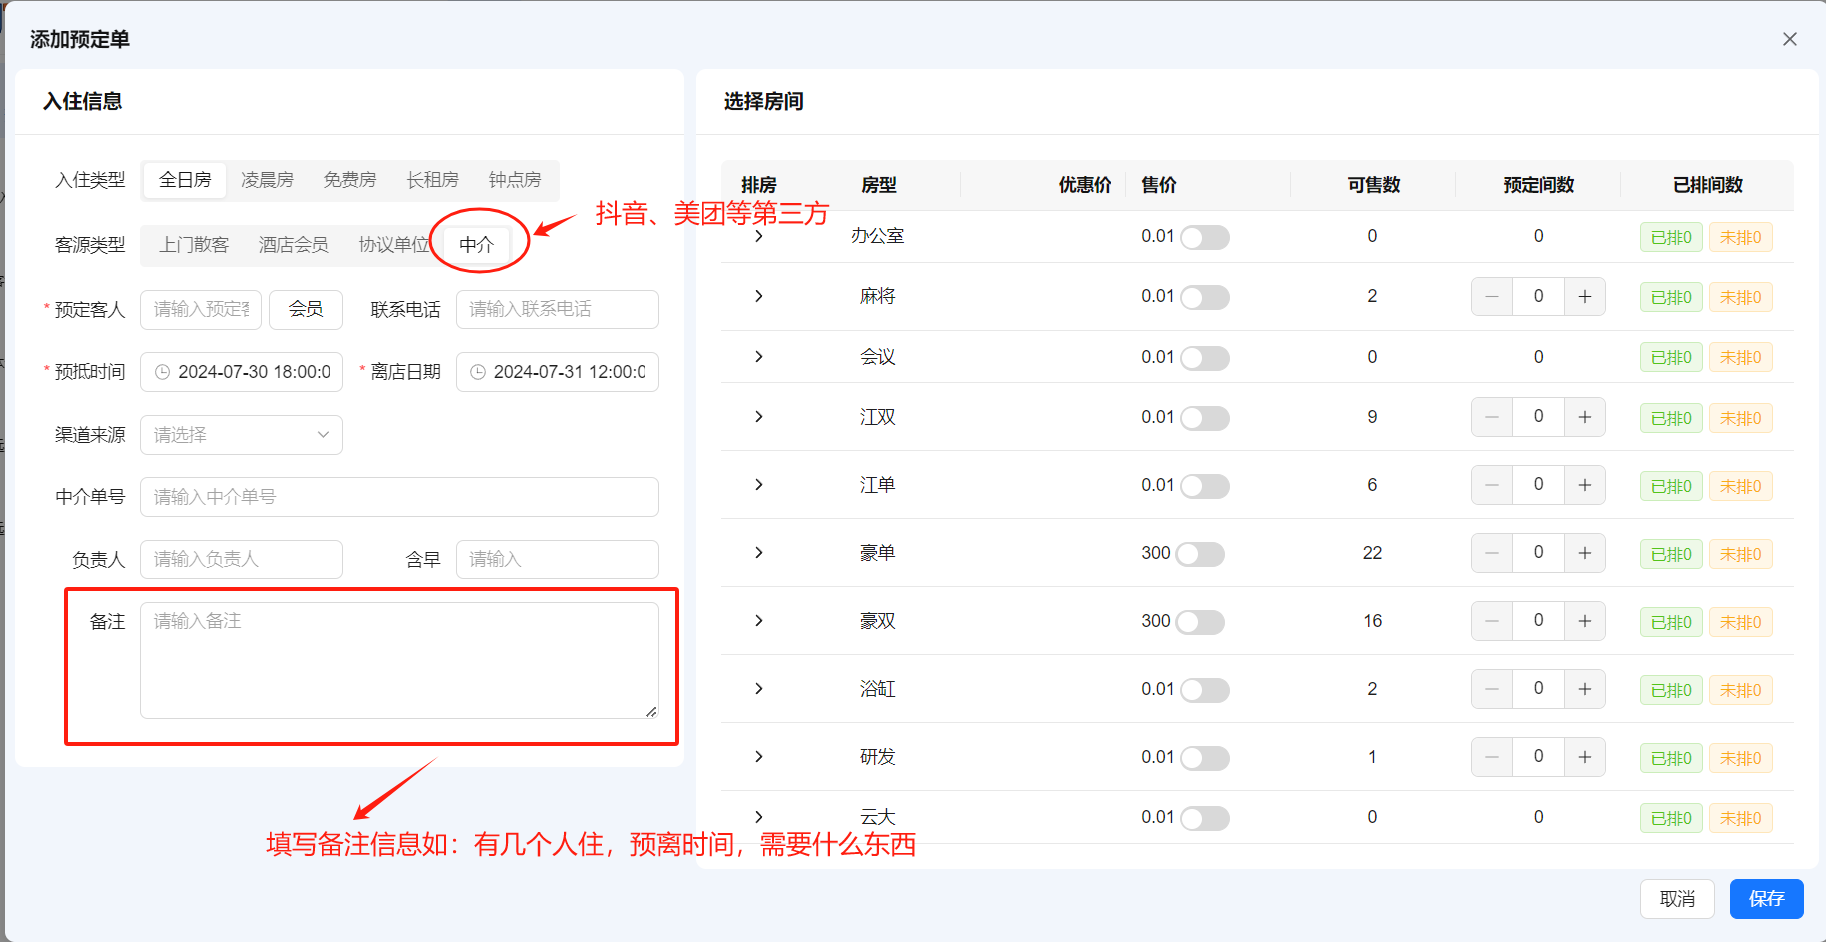This screenshot has height=942, width=1826.
Task: Click the clock icon in 离店日期 field
Action: (478, 372)
